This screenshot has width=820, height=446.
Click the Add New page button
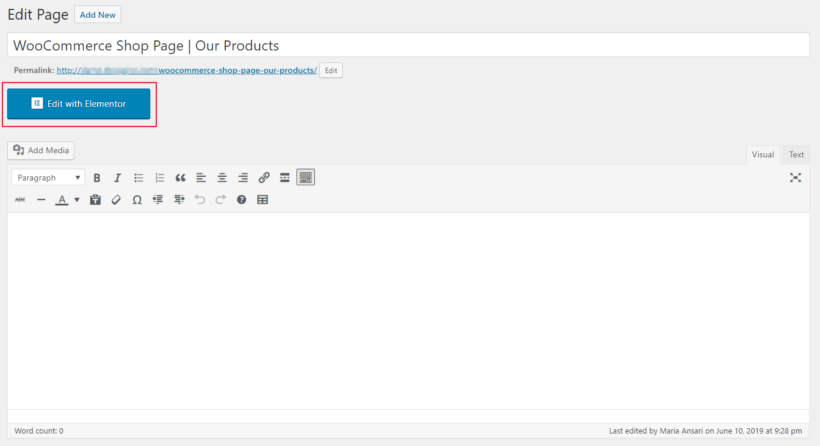click(97, 15)
